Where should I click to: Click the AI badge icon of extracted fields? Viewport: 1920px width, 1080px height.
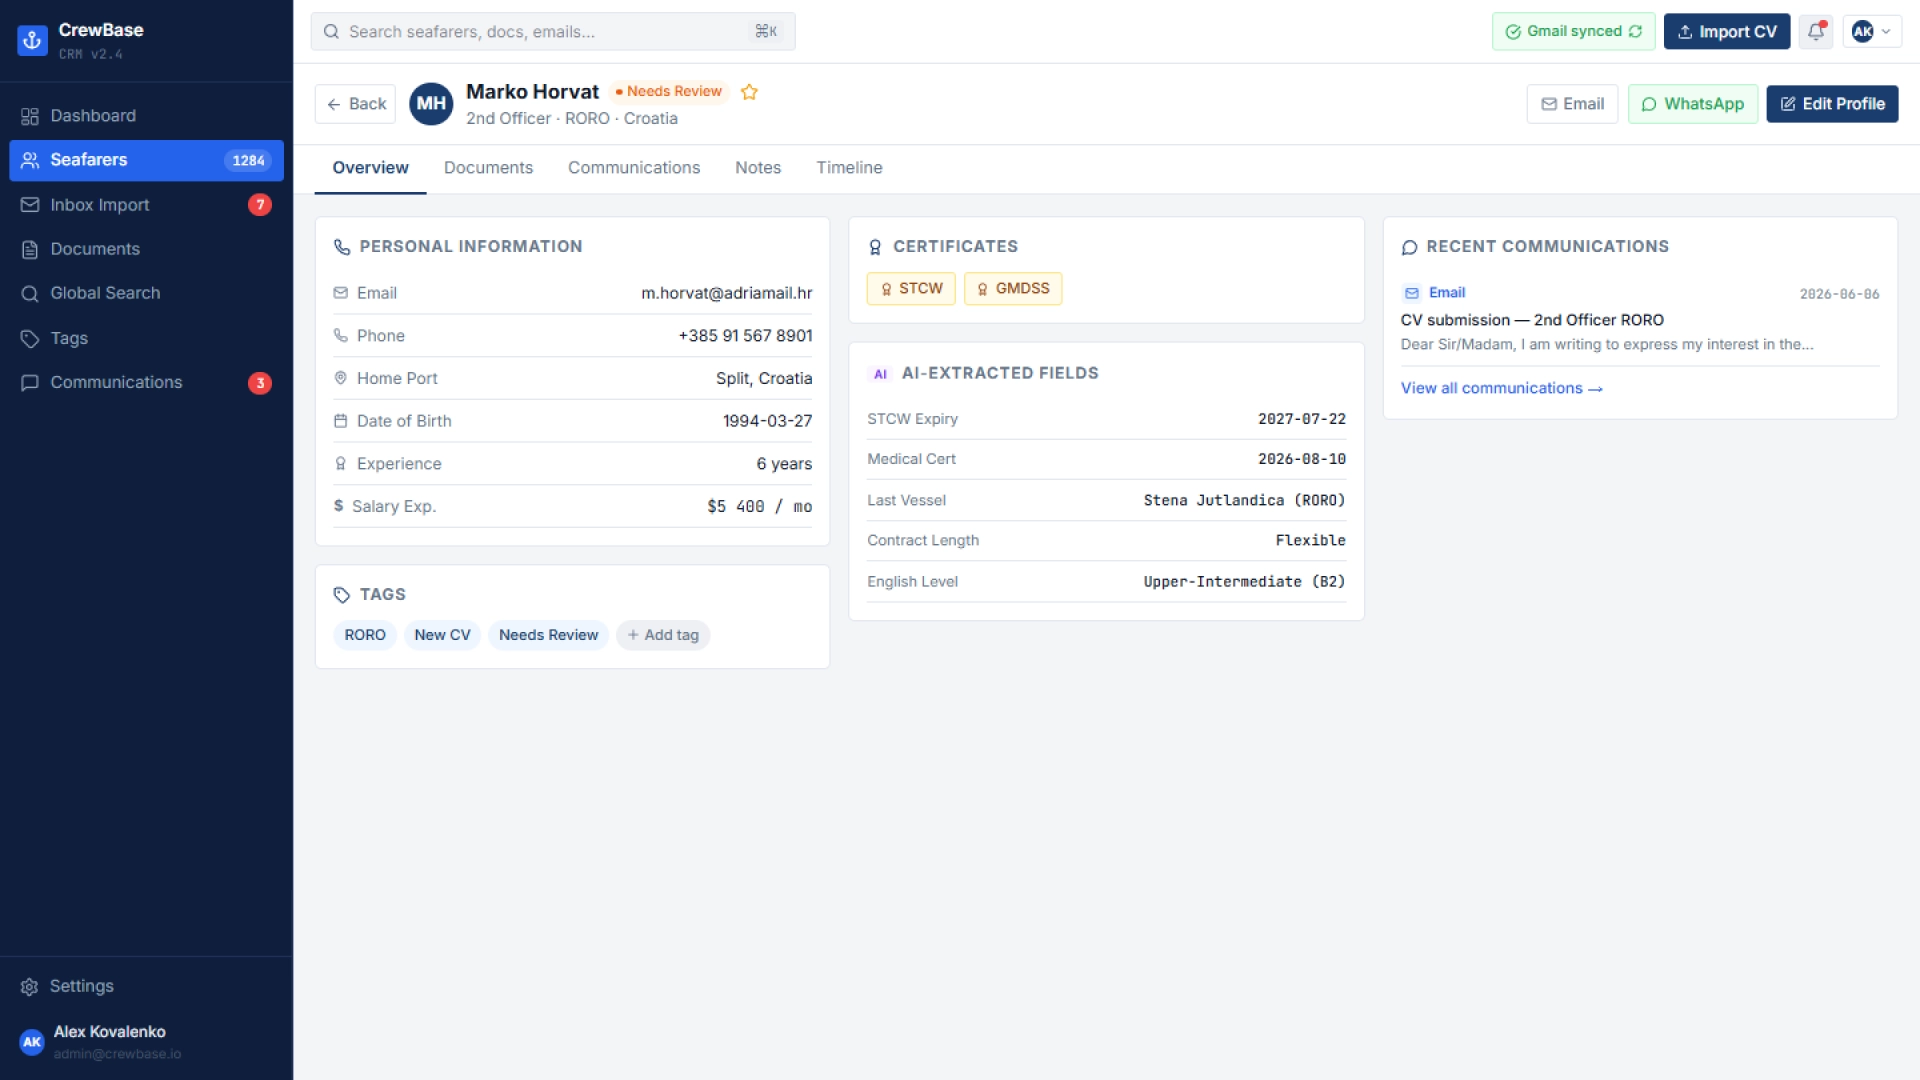coord(880,374)
